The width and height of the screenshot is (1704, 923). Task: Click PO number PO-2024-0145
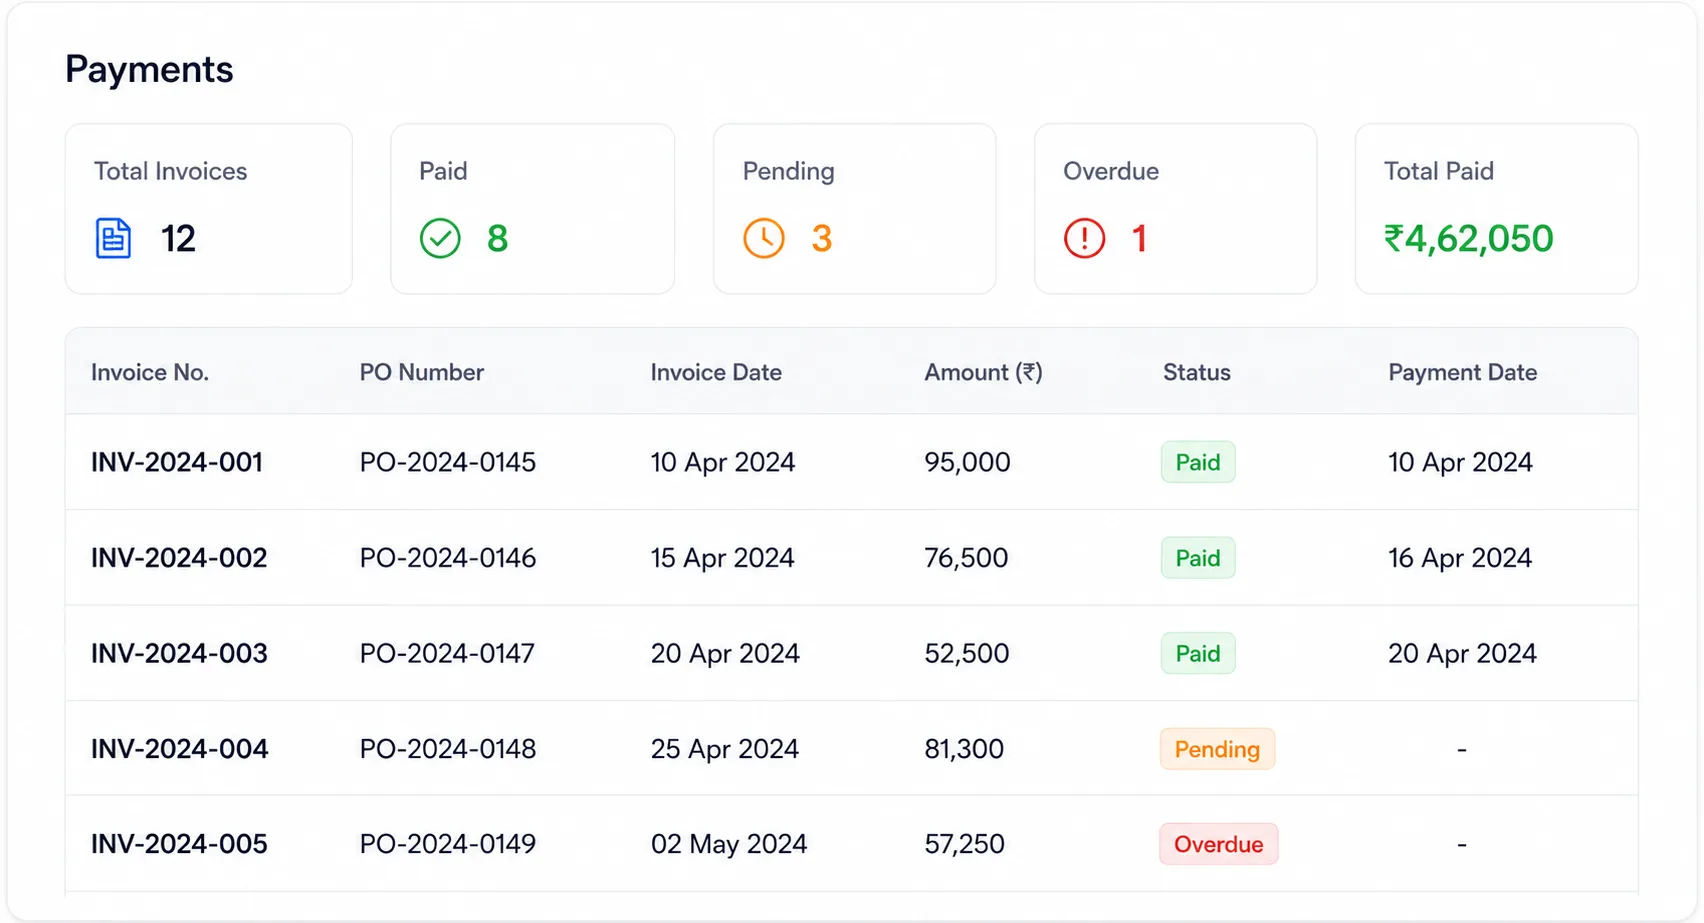coord(448,462)
